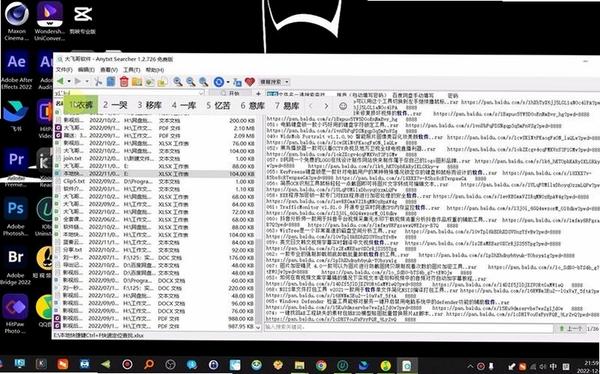Click the plus button beside 开始
The height and width of the screenshot is (374, 600).
click(x=259, y=93)
